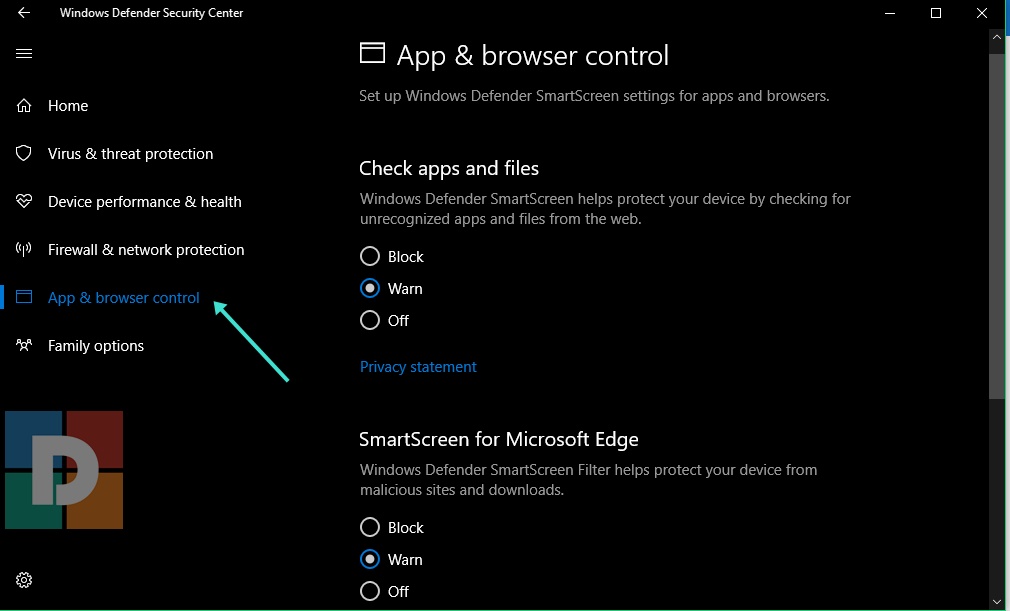Screen dimensions: 1010x611
Task: Toggle the hamburger navigation menu
Action: 24,54
